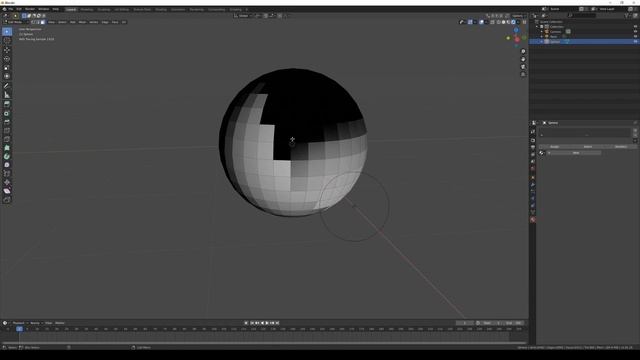
Task: Choose the Annotate pencil tool
Action: [7, 86]
